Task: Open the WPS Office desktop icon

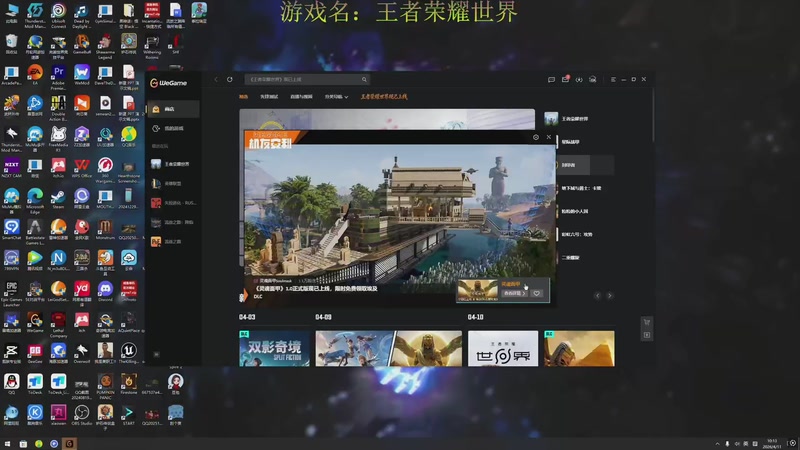Action: click(82, 168)
